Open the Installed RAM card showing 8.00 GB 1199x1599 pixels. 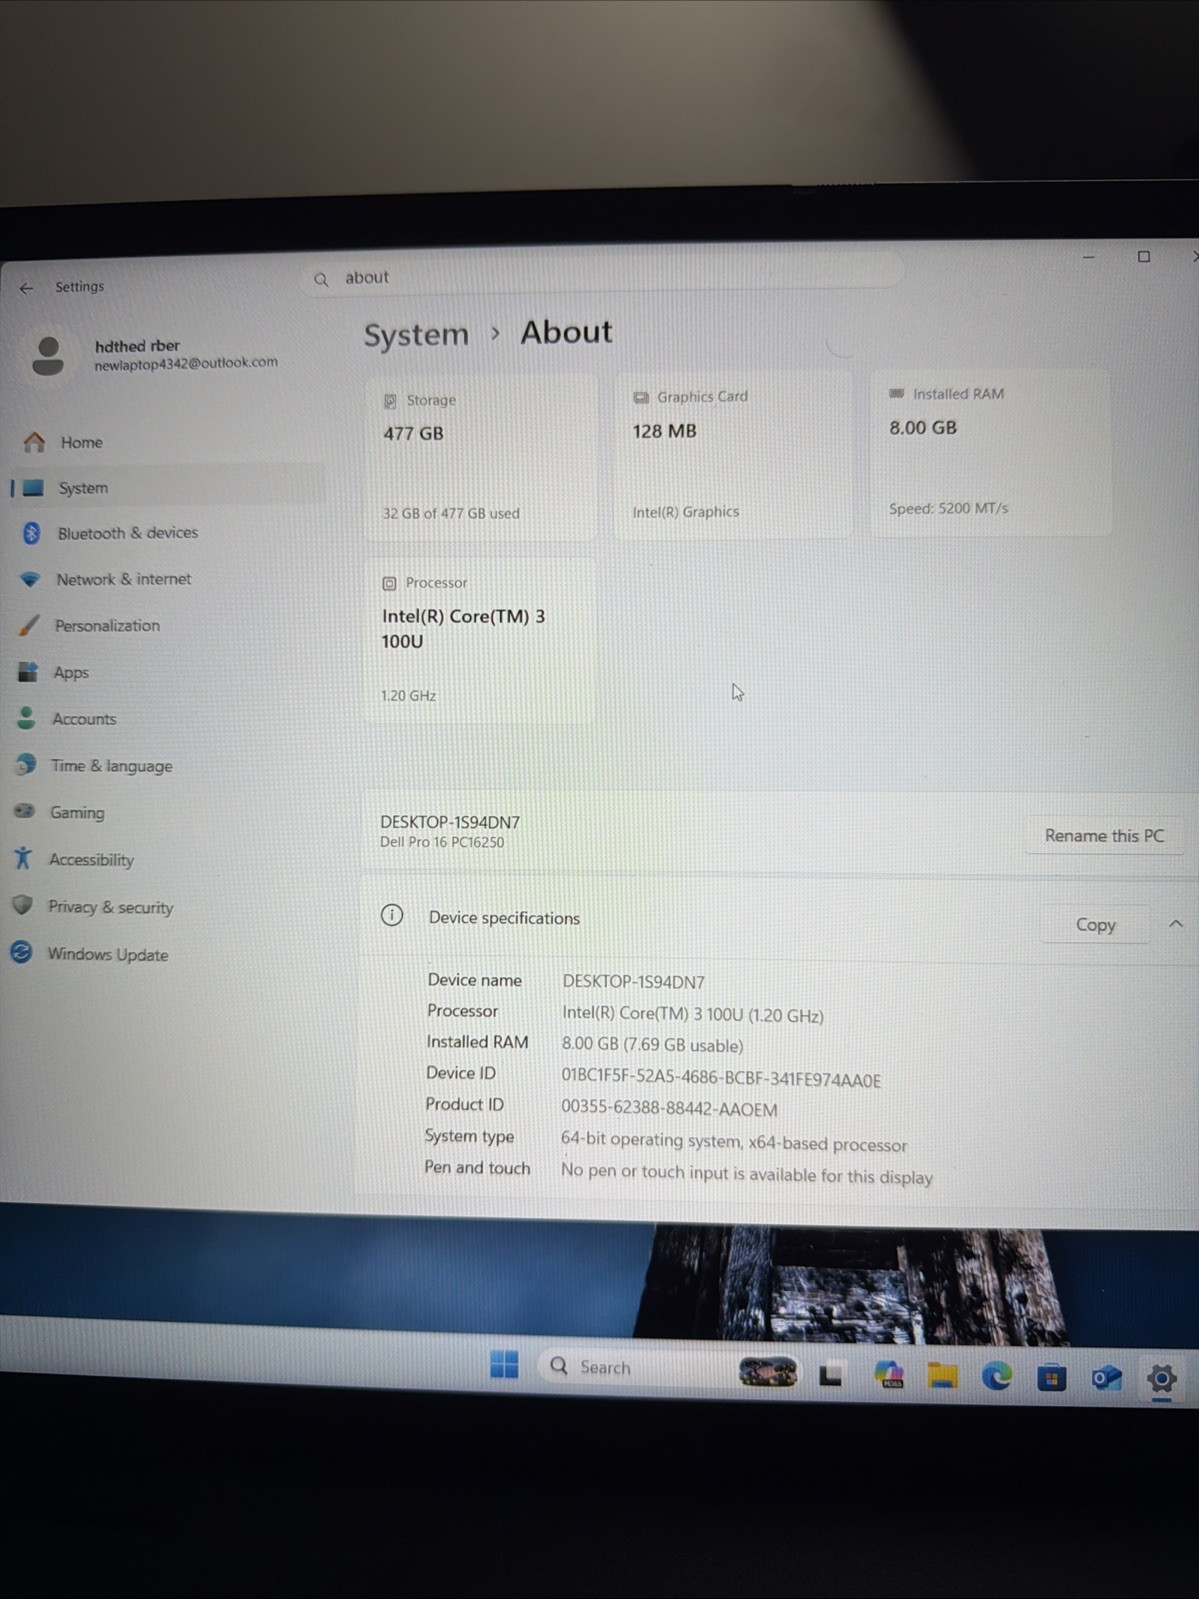[x=991, y=452]
